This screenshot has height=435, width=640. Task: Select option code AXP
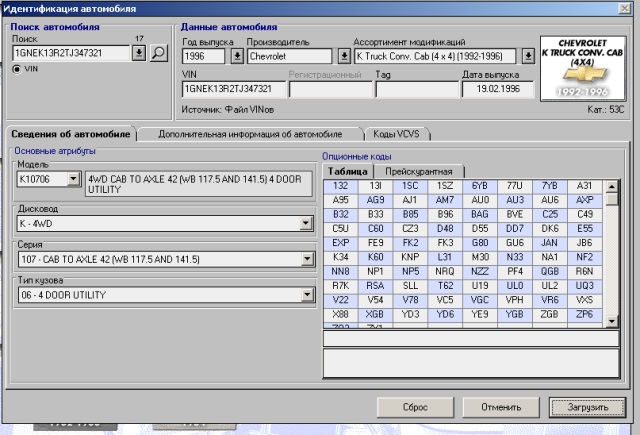coord(584,200)
